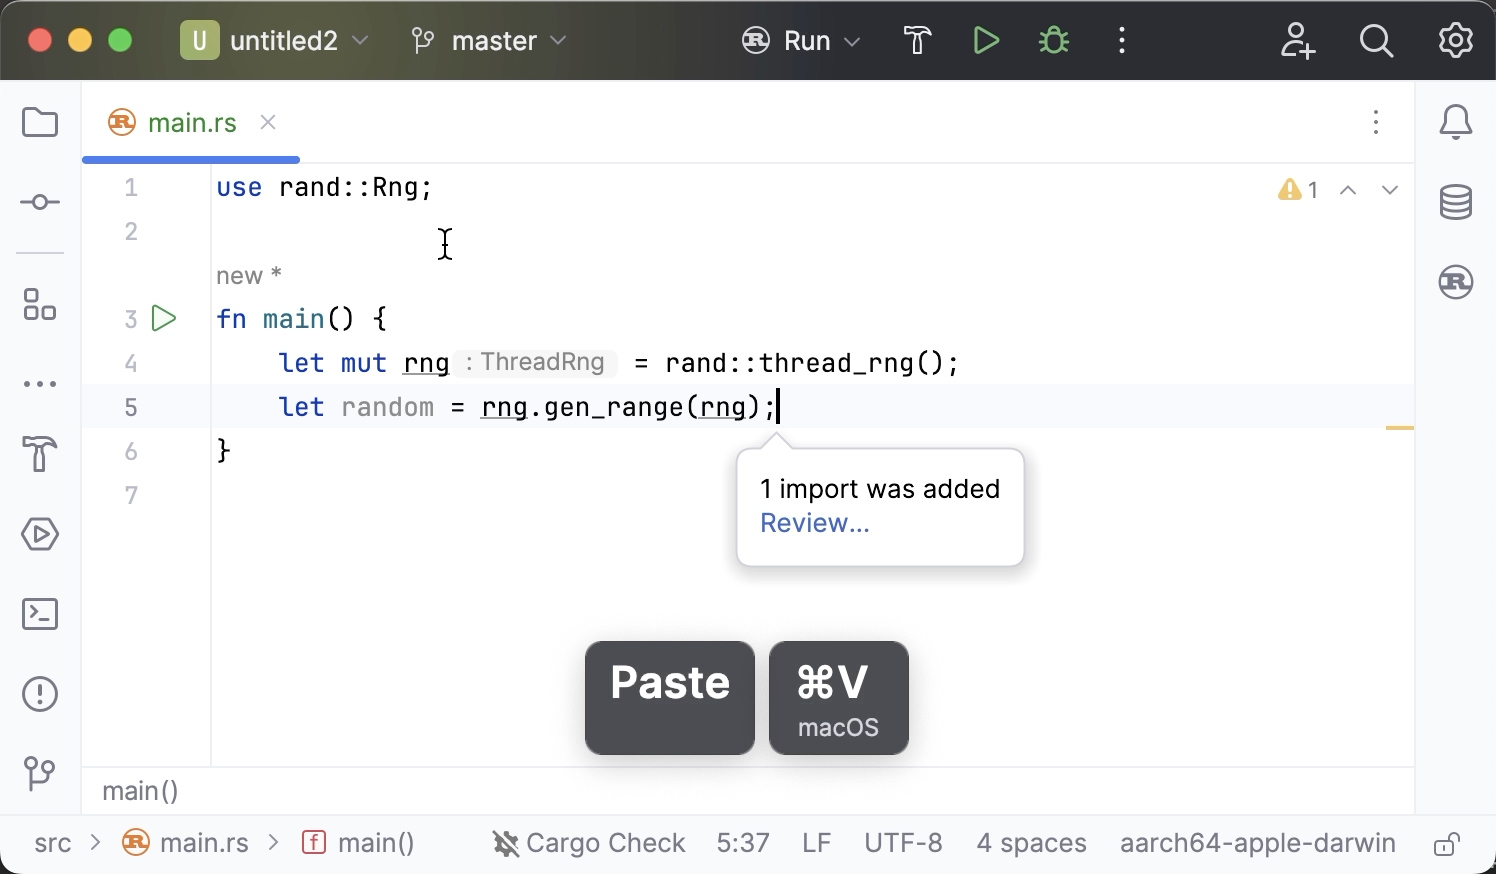Screen dimensions: 1496x874
Task: Open the Structure panel icon in the sidebar
Action: (x=40, y=306)
